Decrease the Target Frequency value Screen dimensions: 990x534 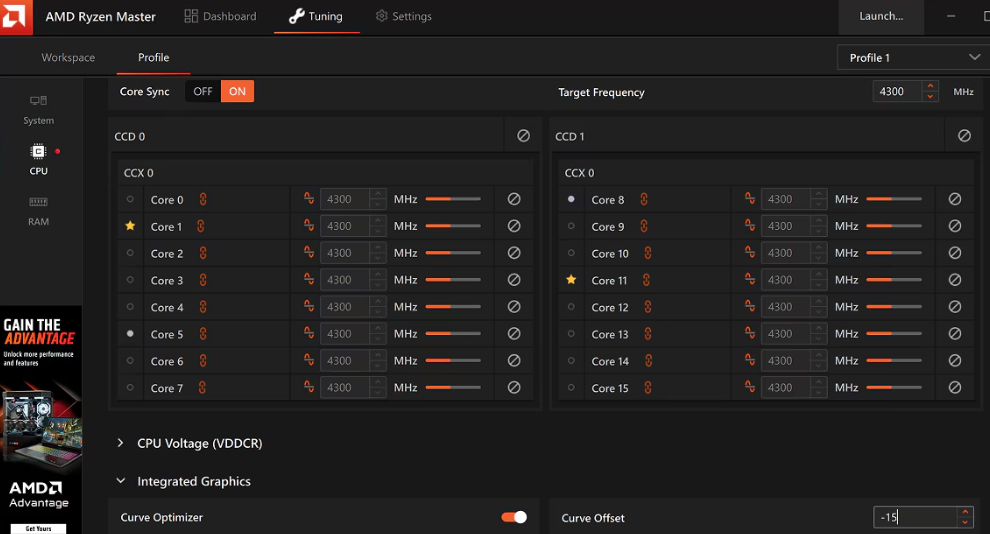pyautogui.click(x=930, y=97)
